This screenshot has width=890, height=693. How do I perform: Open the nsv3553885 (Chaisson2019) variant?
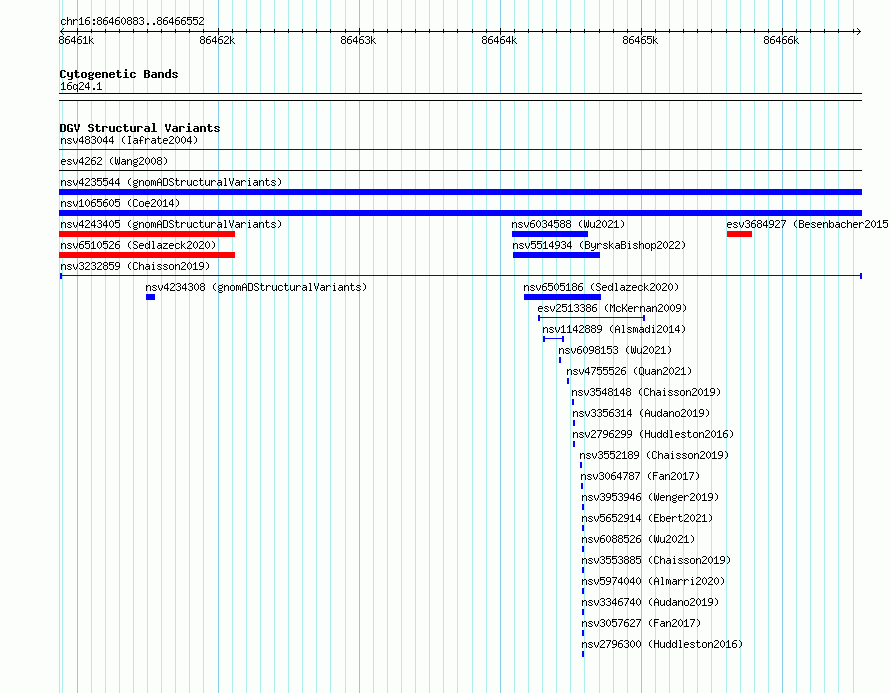pyautogui.click(x=656, y=560)
